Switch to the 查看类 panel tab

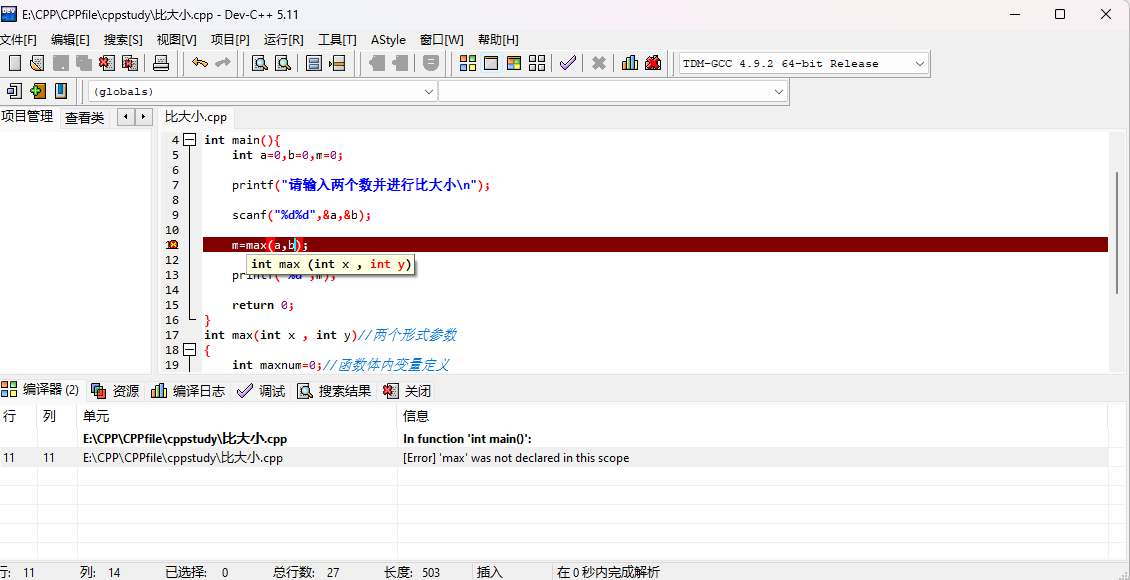(x=84, y=117)
